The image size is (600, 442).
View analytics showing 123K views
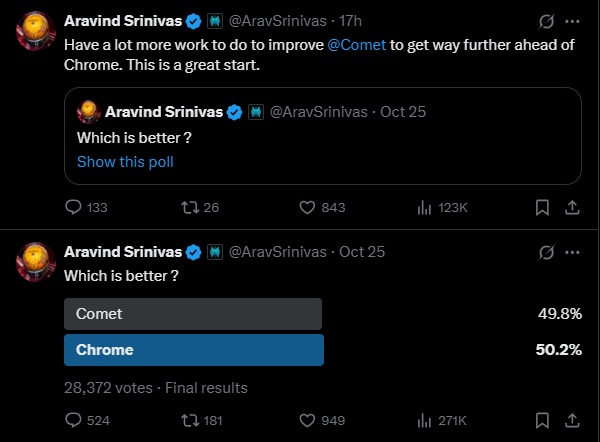423,207
